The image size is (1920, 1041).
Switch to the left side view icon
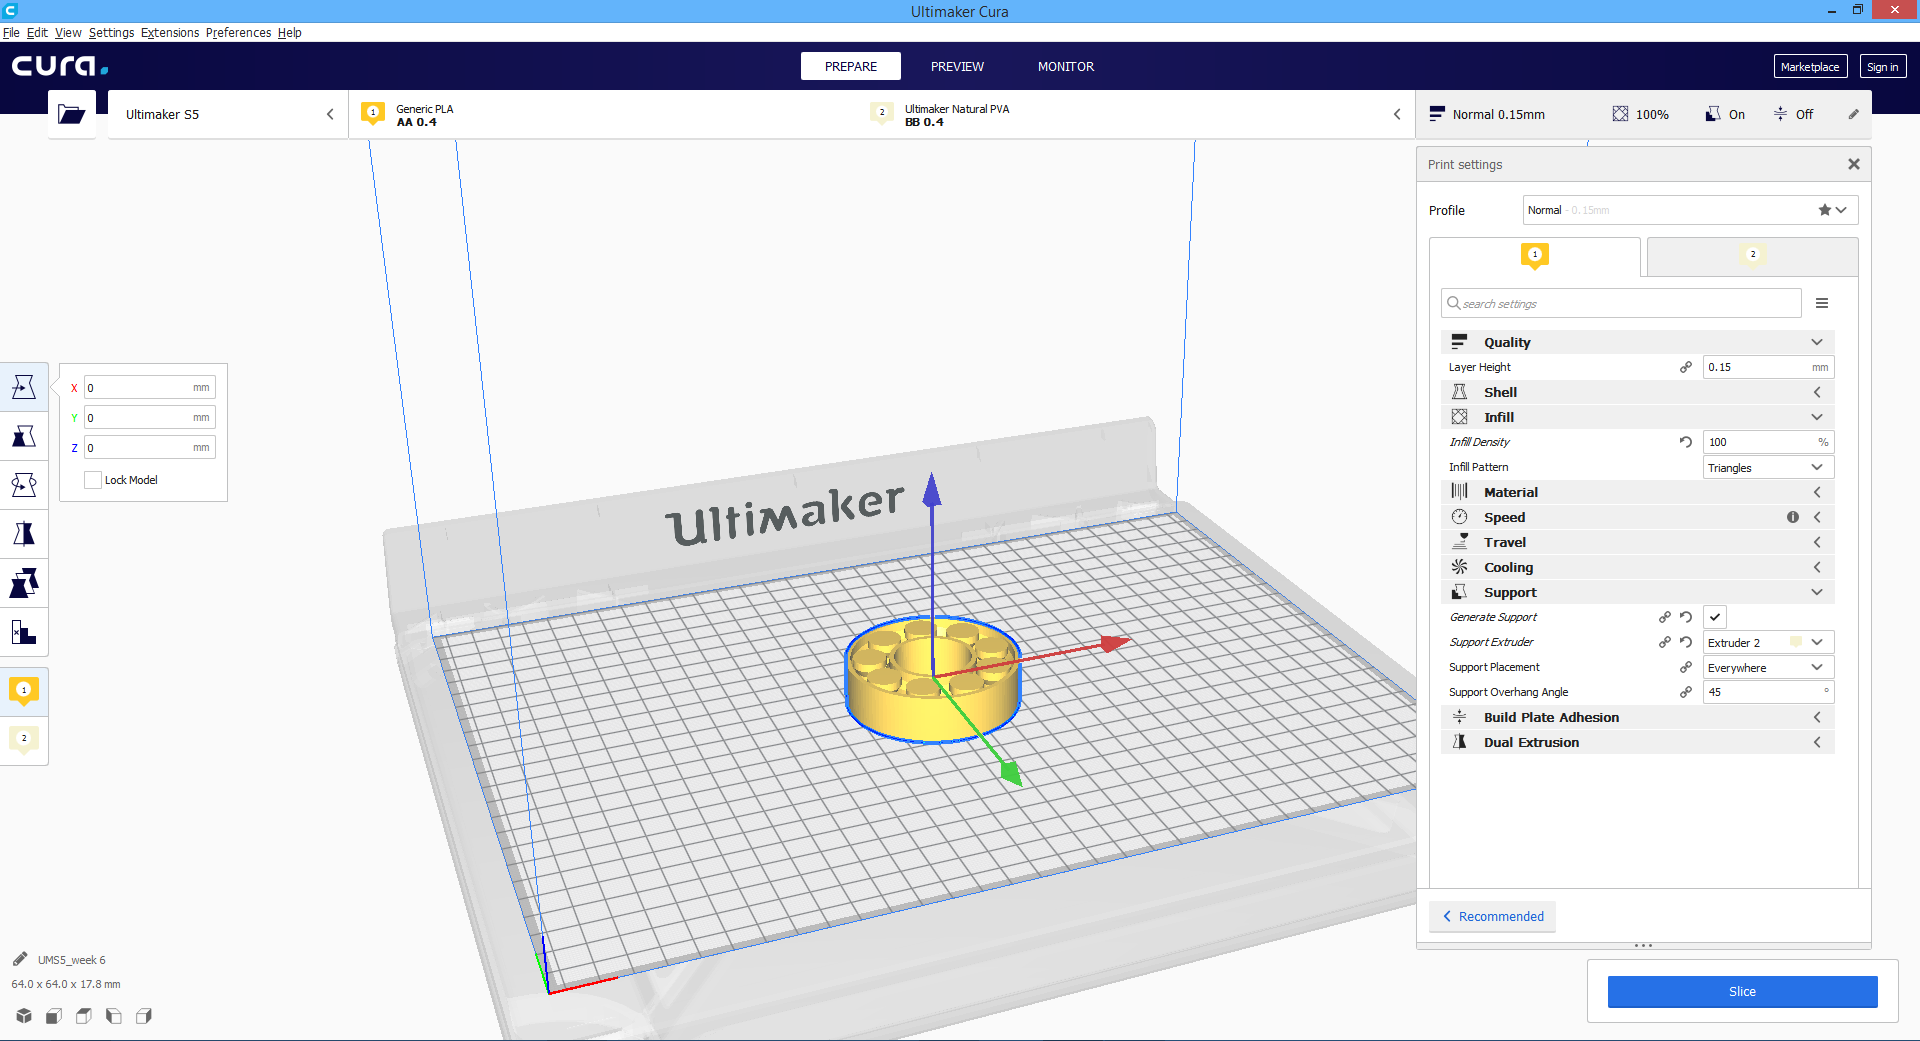coord(114,1016)
